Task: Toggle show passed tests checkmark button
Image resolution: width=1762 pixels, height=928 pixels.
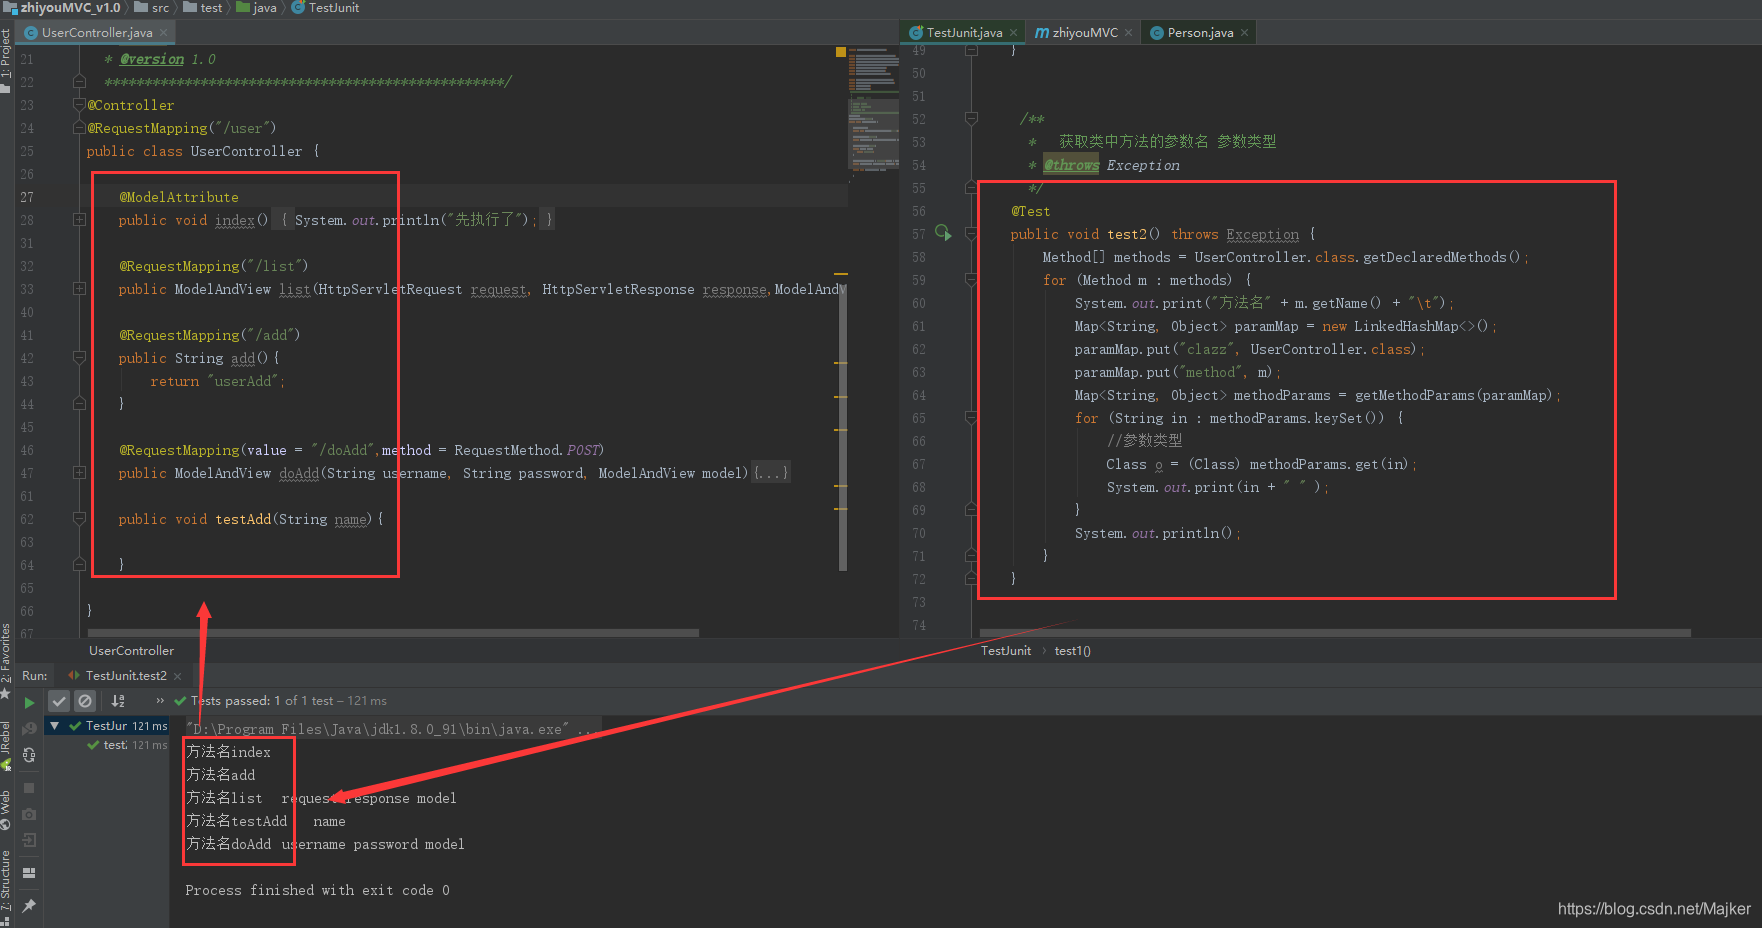Action: pyautogui.click(x=59, y=701)
